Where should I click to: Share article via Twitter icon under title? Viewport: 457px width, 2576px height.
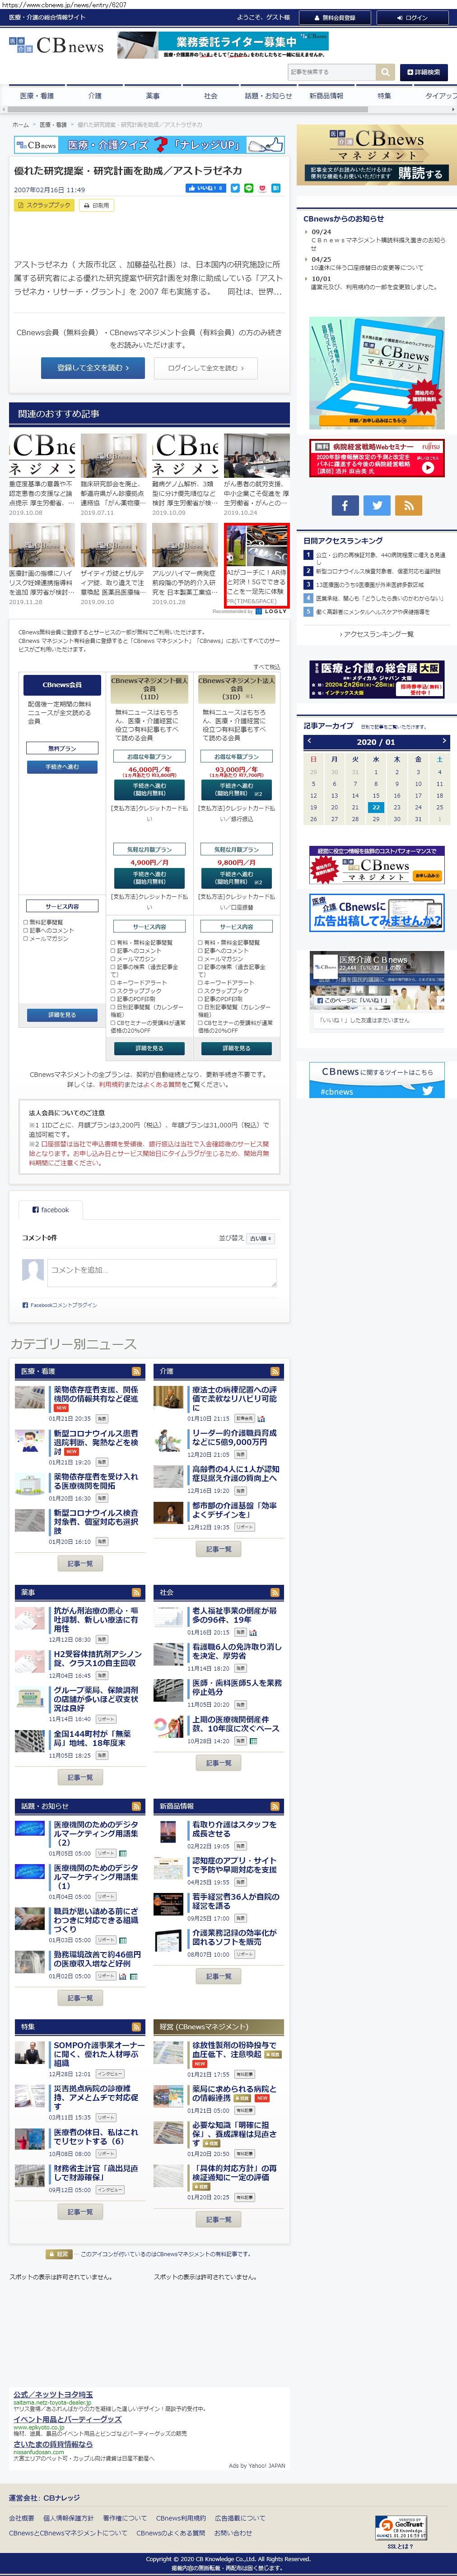[x=235, y=188]
